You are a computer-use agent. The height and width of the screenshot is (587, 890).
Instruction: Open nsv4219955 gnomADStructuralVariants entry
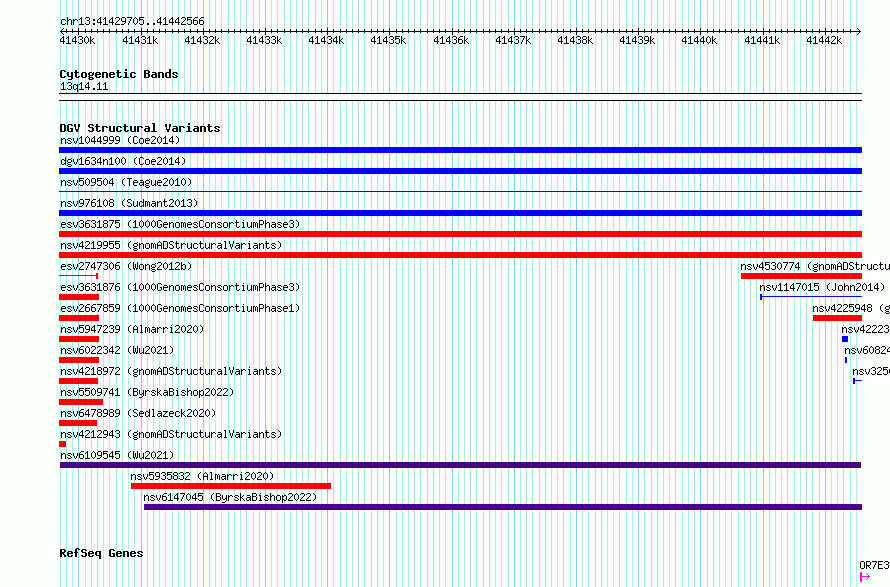point(171,245)
